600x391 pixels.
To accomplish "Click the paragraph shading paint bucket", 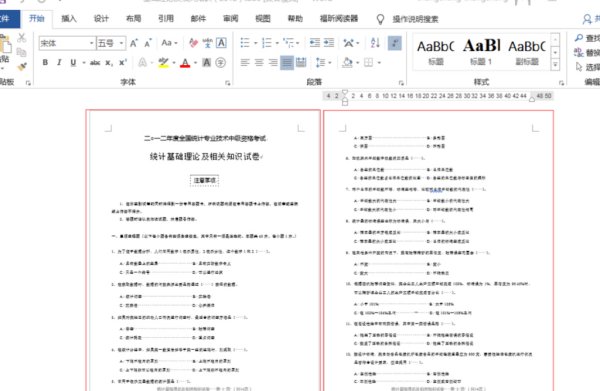I will 347,62.
